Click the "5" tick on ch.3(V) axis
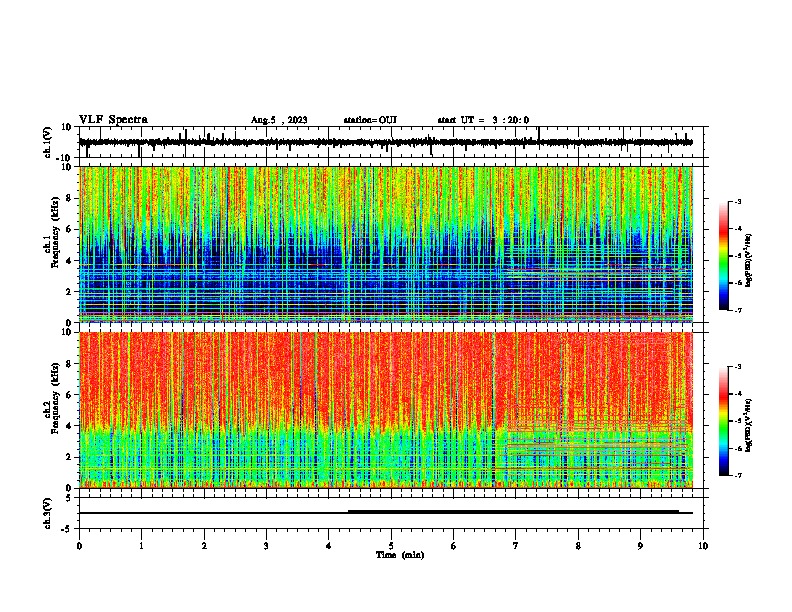Screen dimensions: 792x612 [70, 498]
